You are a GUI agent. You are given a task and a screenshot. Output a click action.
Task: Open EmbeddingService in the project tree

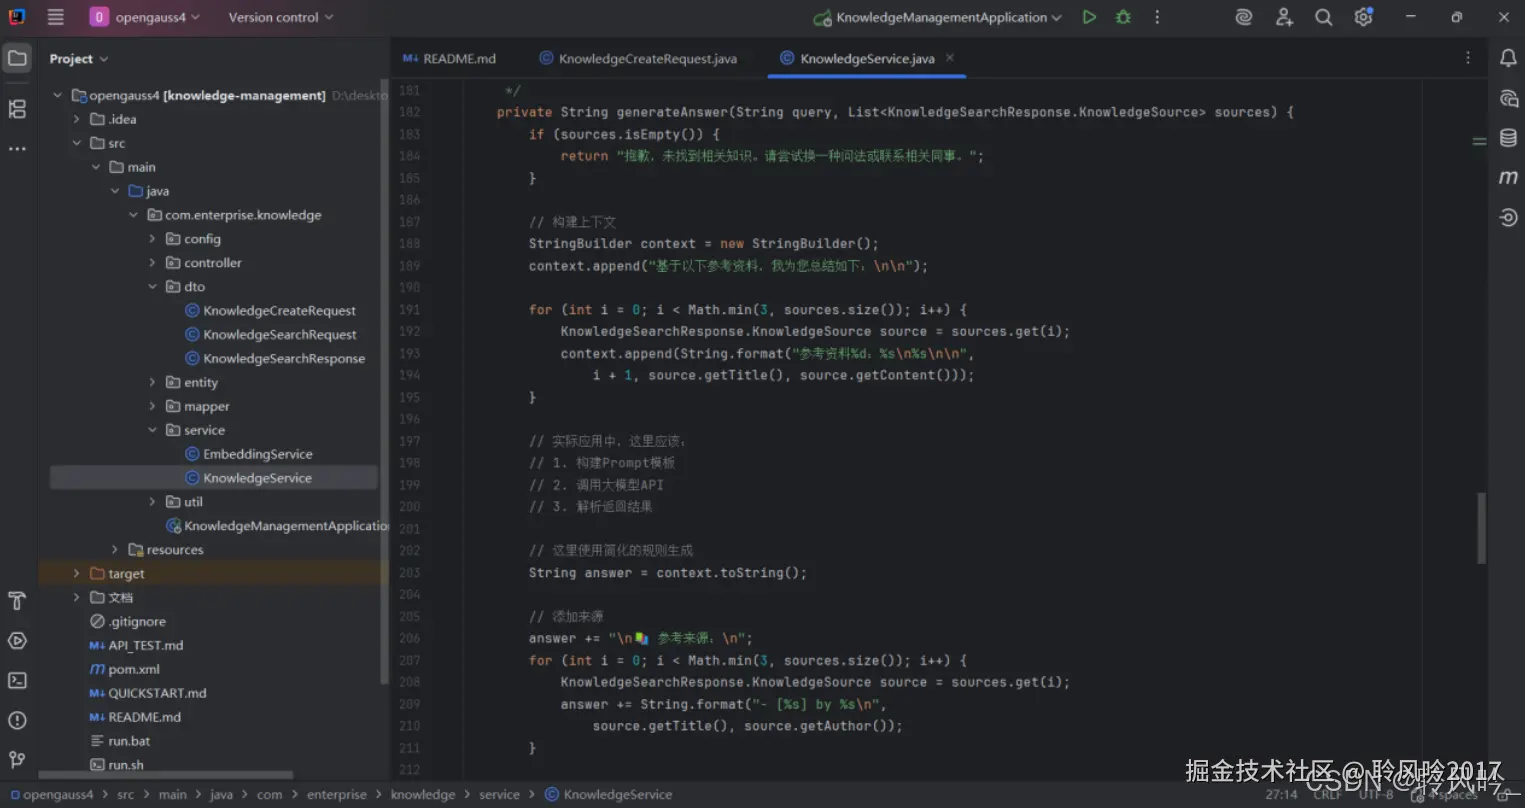(257, 454)
